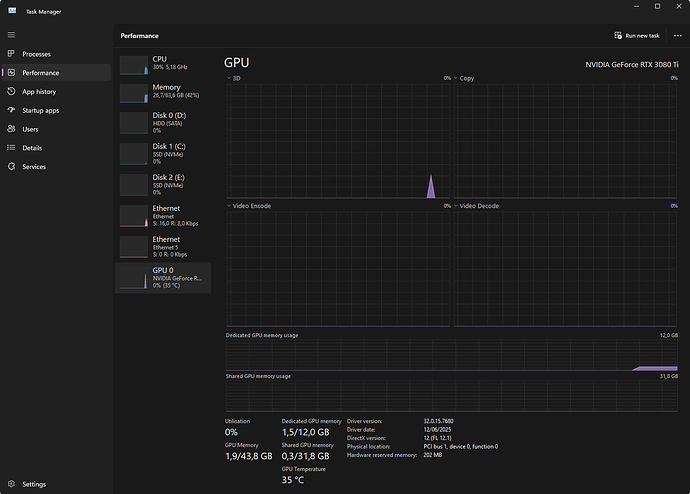
Task: Minimize the Task Manager window
Action: click(x=636, y=6)
